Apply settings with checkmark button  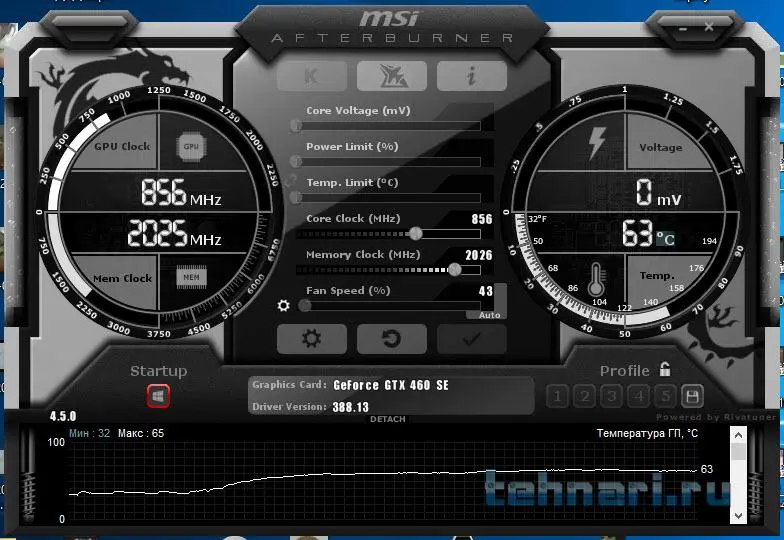(x=472, y=339)
